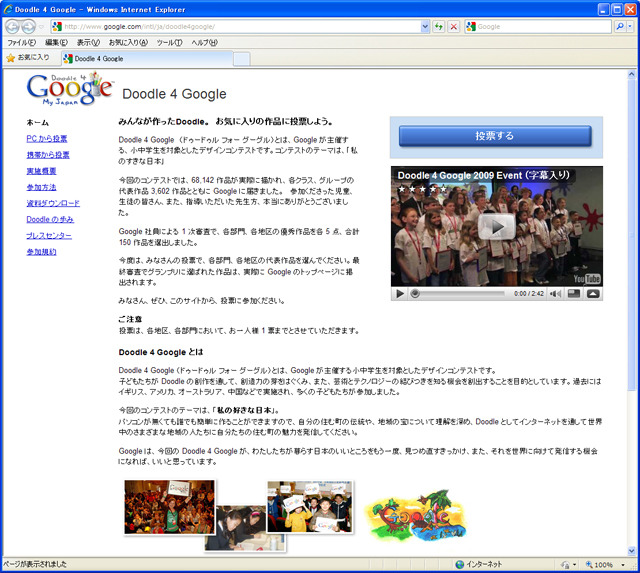Viewport: 640px width, 573px height.
Task: Click the video star rating
Action: coord(422,189)
